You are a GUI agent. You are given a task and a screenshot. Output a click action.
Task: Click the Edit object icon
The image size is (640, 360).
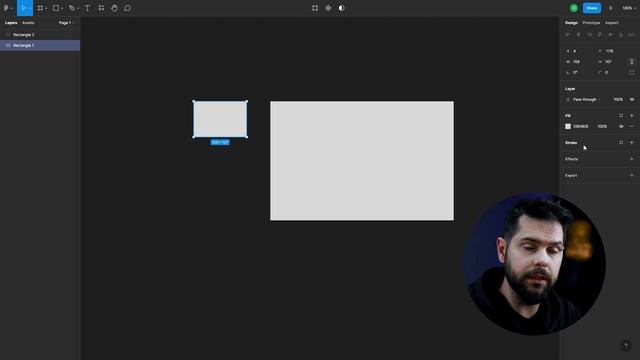(315, 8)
